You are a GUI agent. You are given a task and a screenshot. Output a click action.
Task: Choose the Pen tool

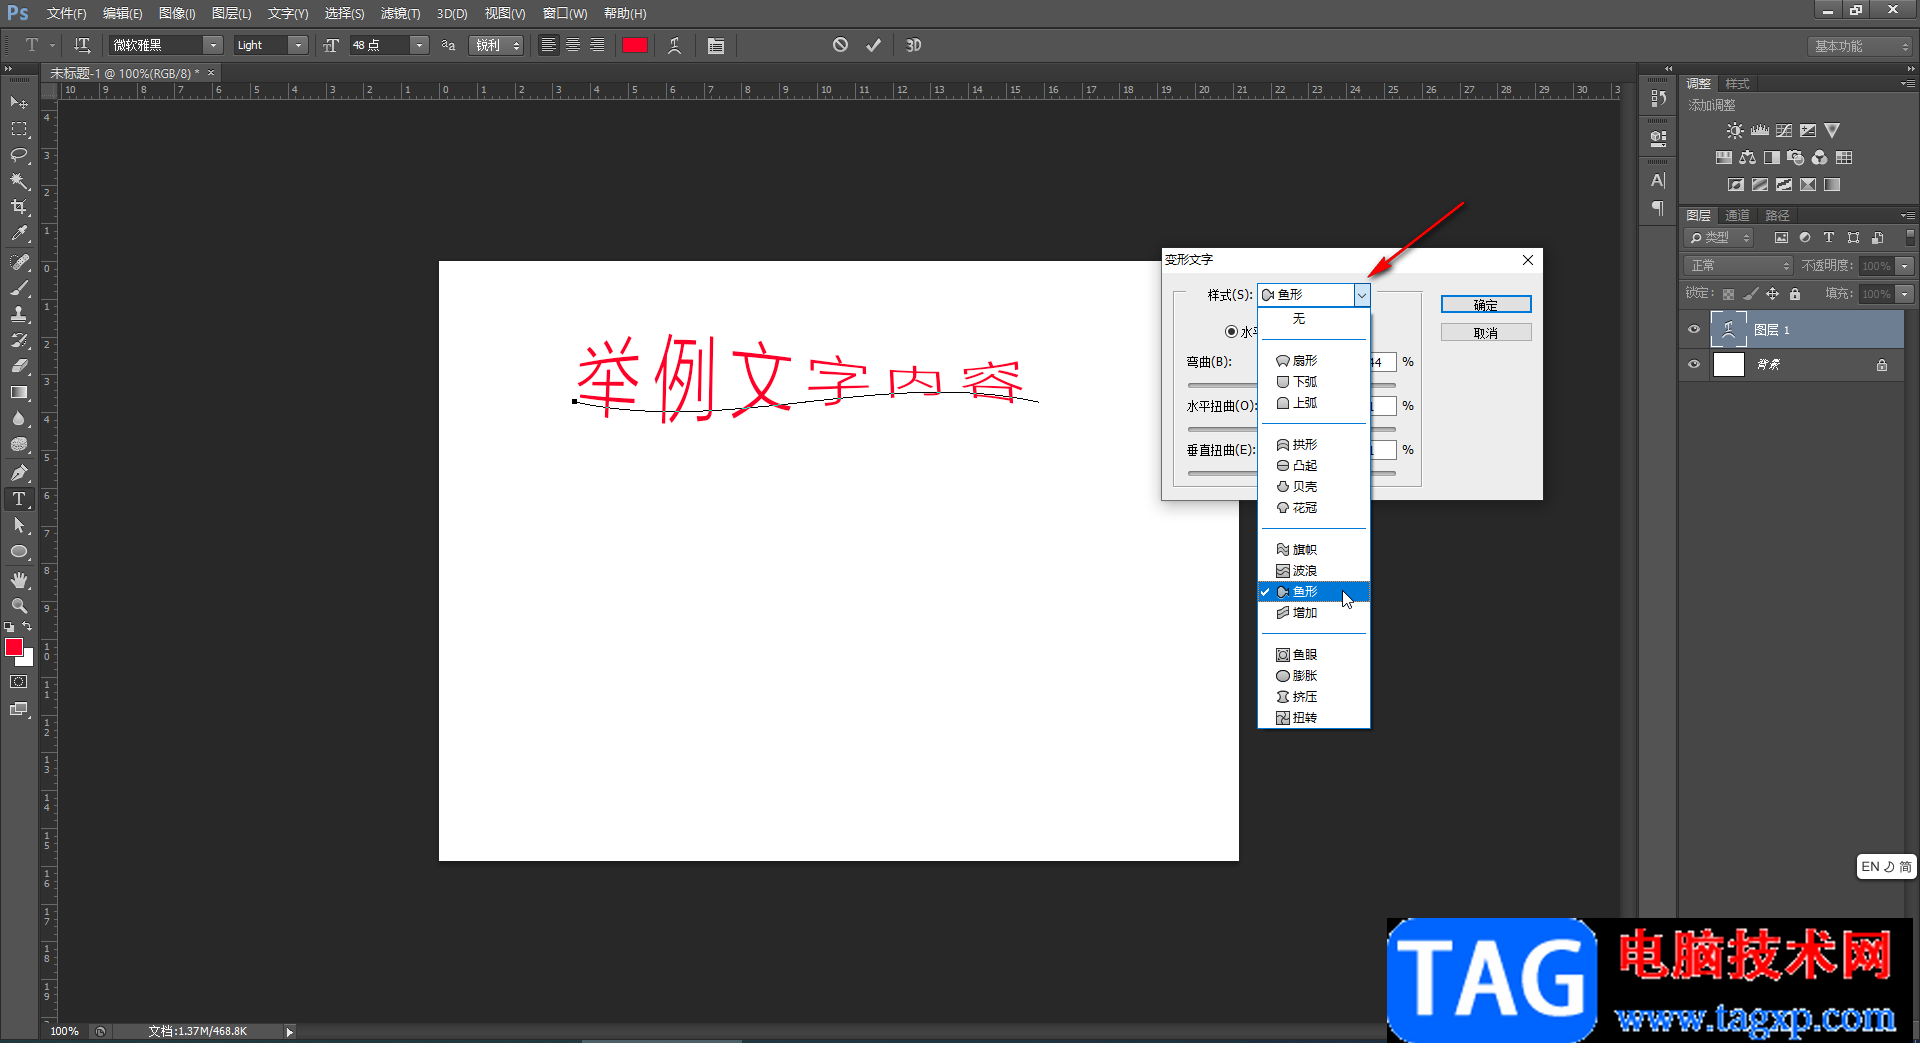[x=19, y=473]
